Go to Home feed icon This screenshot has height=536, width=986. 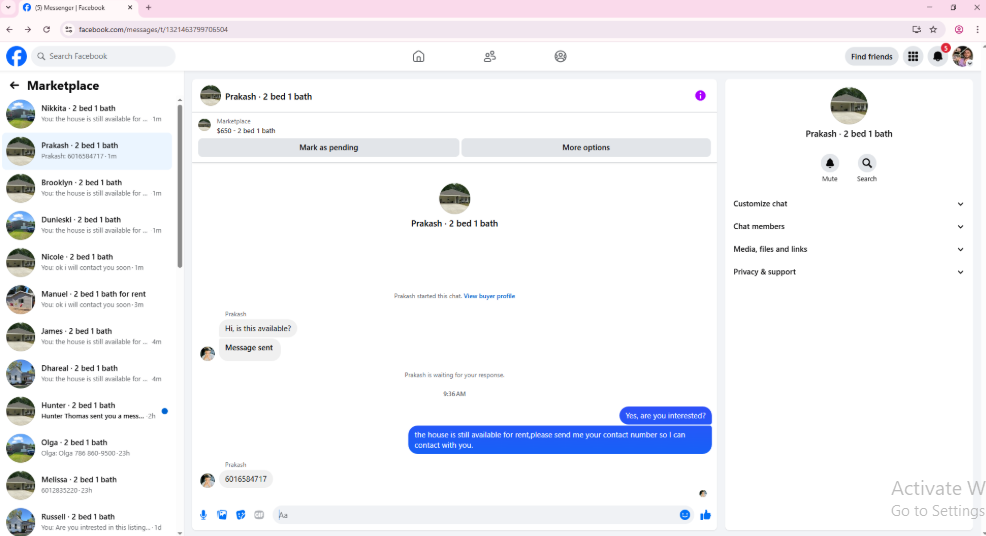(x=418, y=57)
